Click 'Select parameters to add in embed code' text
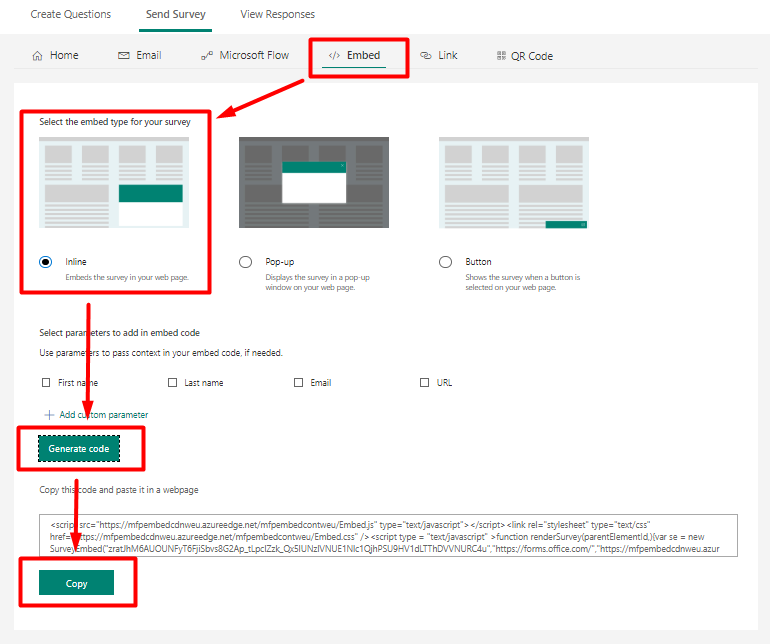 (119, 333)
